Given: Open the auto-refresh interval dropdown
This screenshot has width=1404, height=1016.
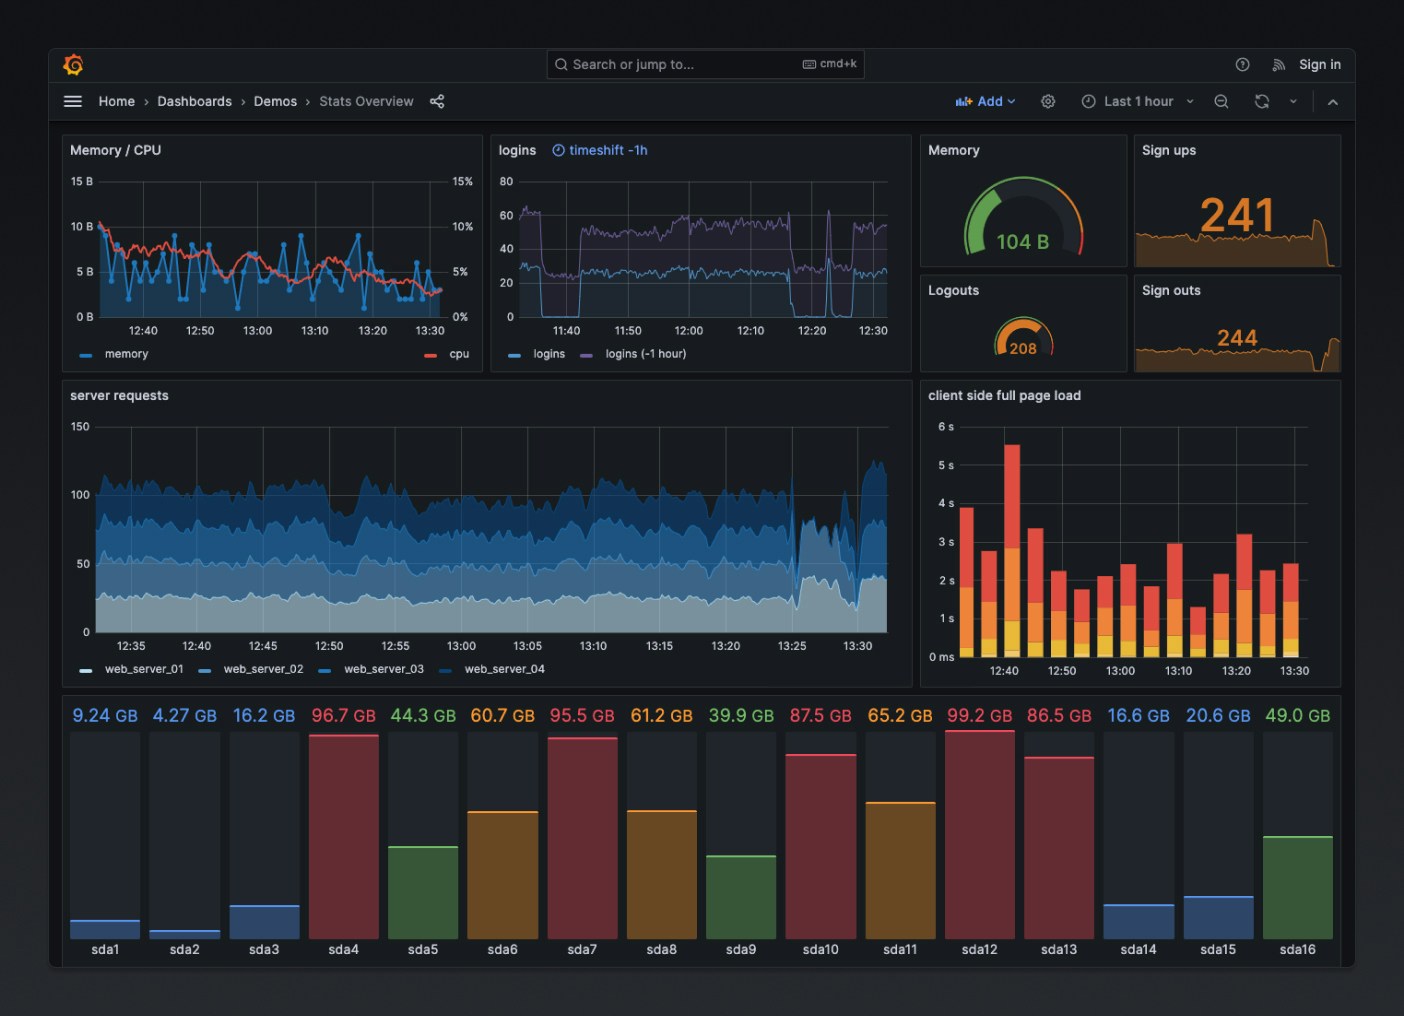Looking at the screenshot, I should coord(1295,101).
